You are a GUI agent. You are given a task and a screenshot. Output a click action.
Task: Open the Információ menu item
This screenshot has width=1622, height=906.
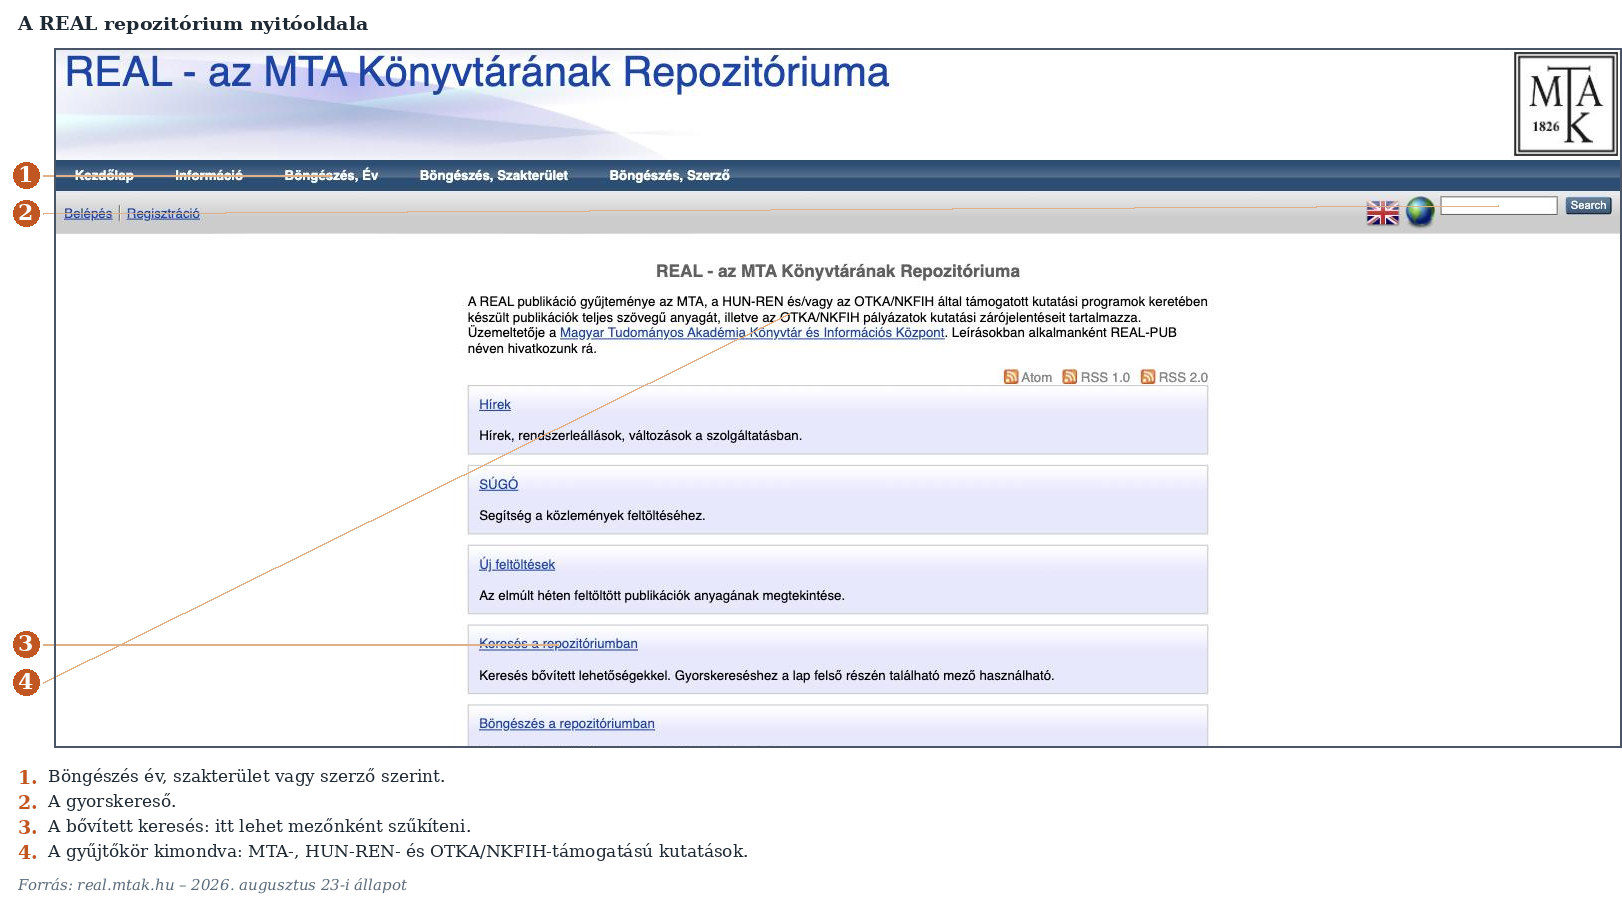click(209, 175)
